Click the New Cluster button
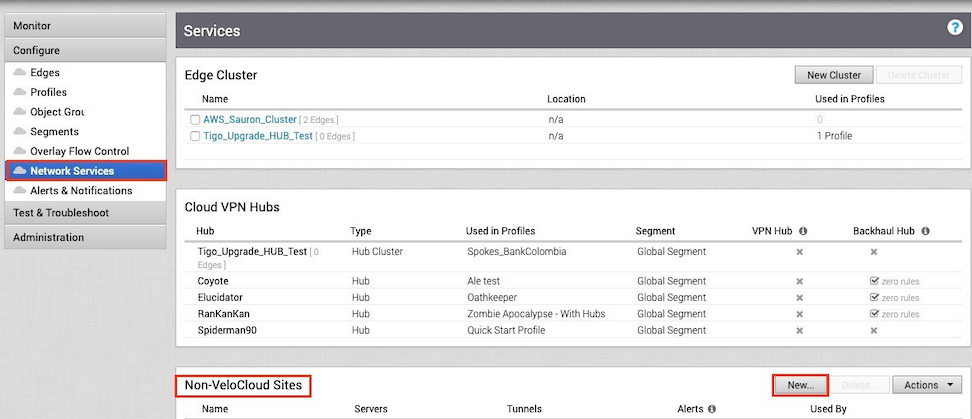The image size is (972, 419). tap(834, 75)
